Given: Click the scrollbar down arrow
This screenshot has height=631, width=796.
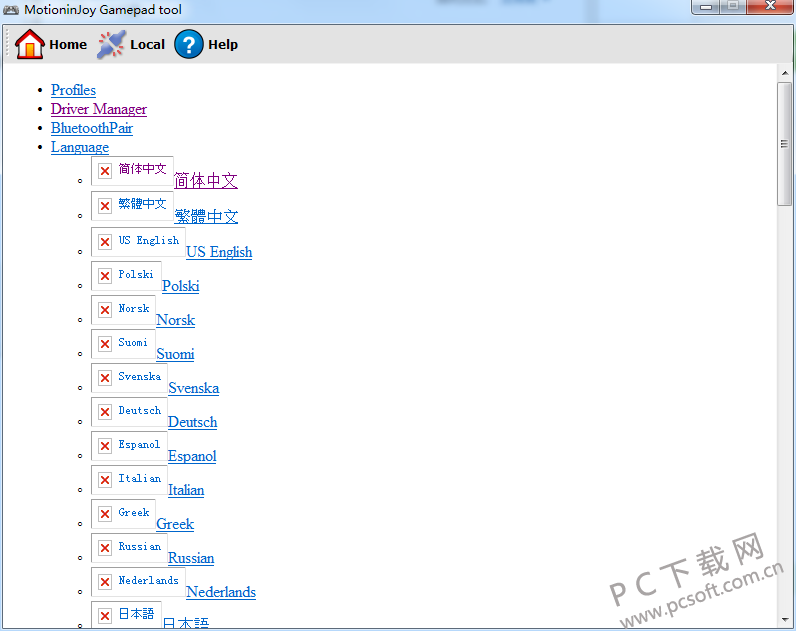Looking at the screenshot, I should coord(785,620).
